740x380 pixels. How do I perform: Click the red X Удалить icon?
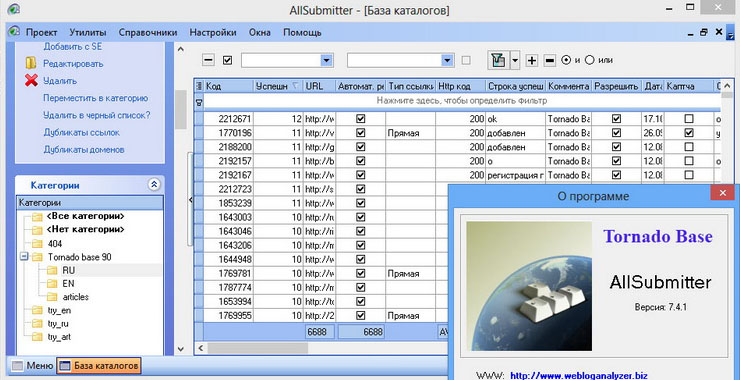(31, 81)
